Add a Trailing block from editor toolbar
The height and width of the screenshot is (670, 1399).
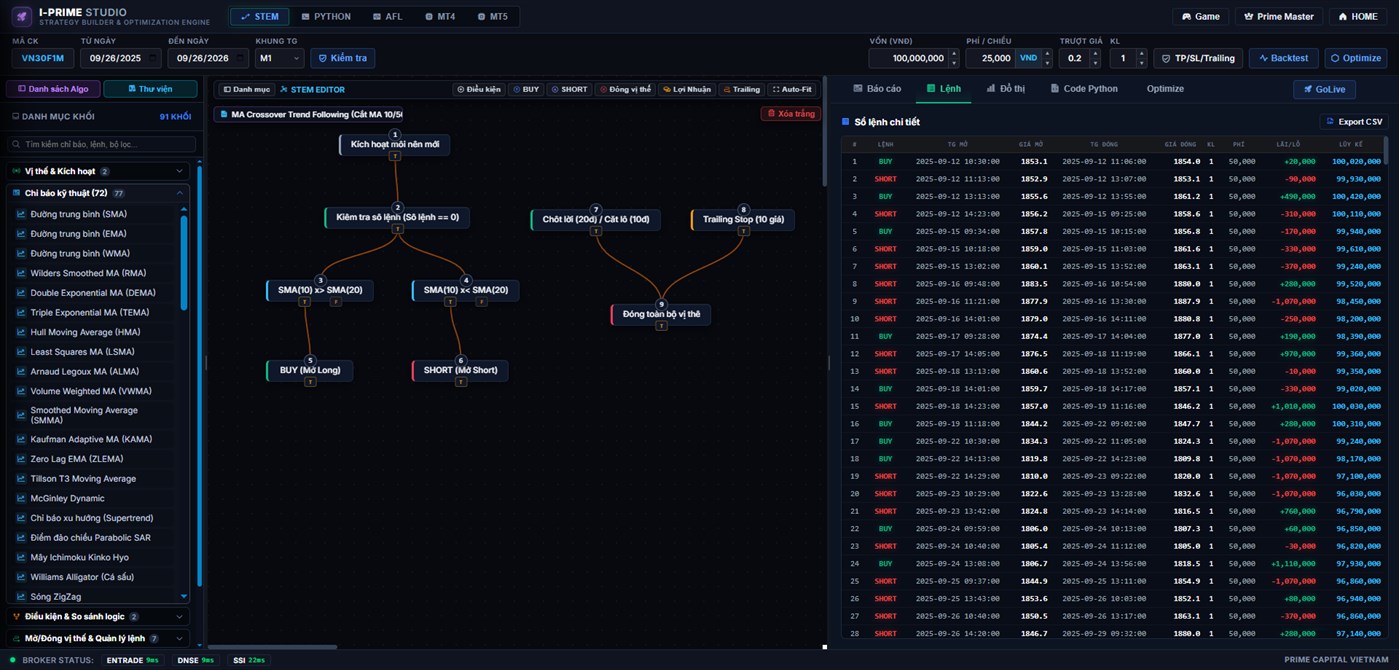pos(741,90)
